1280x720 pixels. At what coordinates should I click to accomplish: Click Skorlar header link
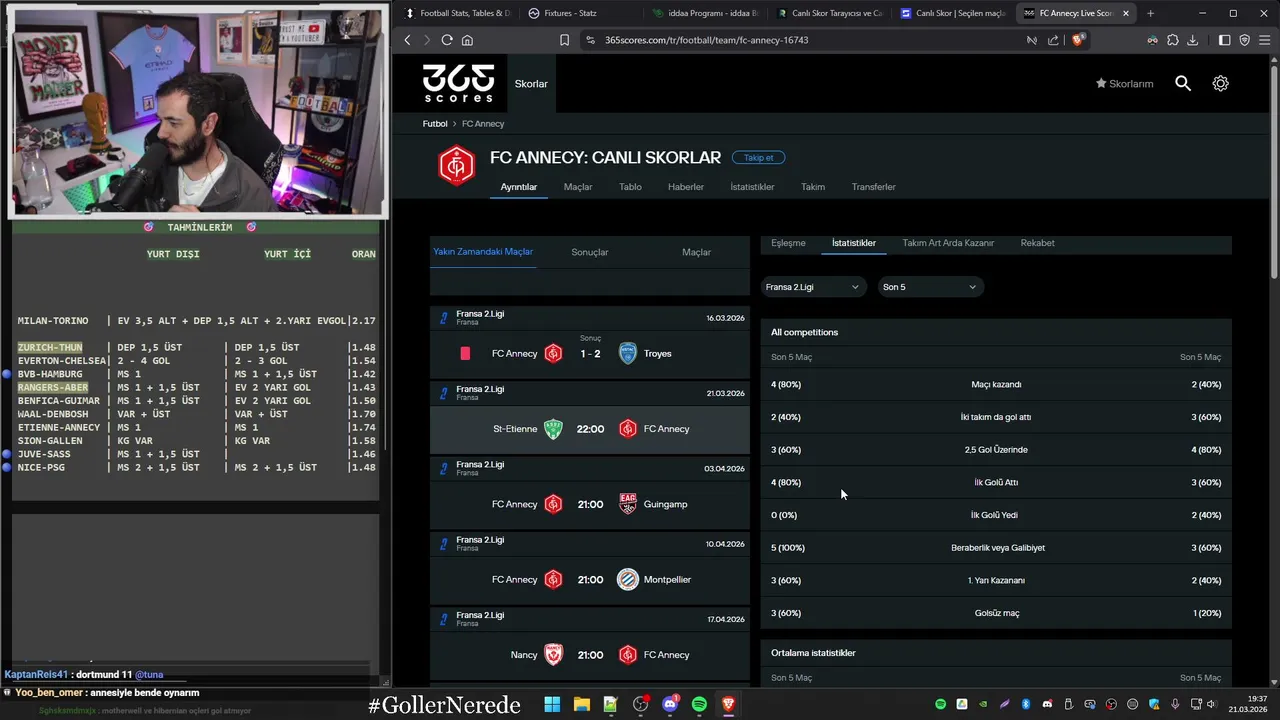531,84
